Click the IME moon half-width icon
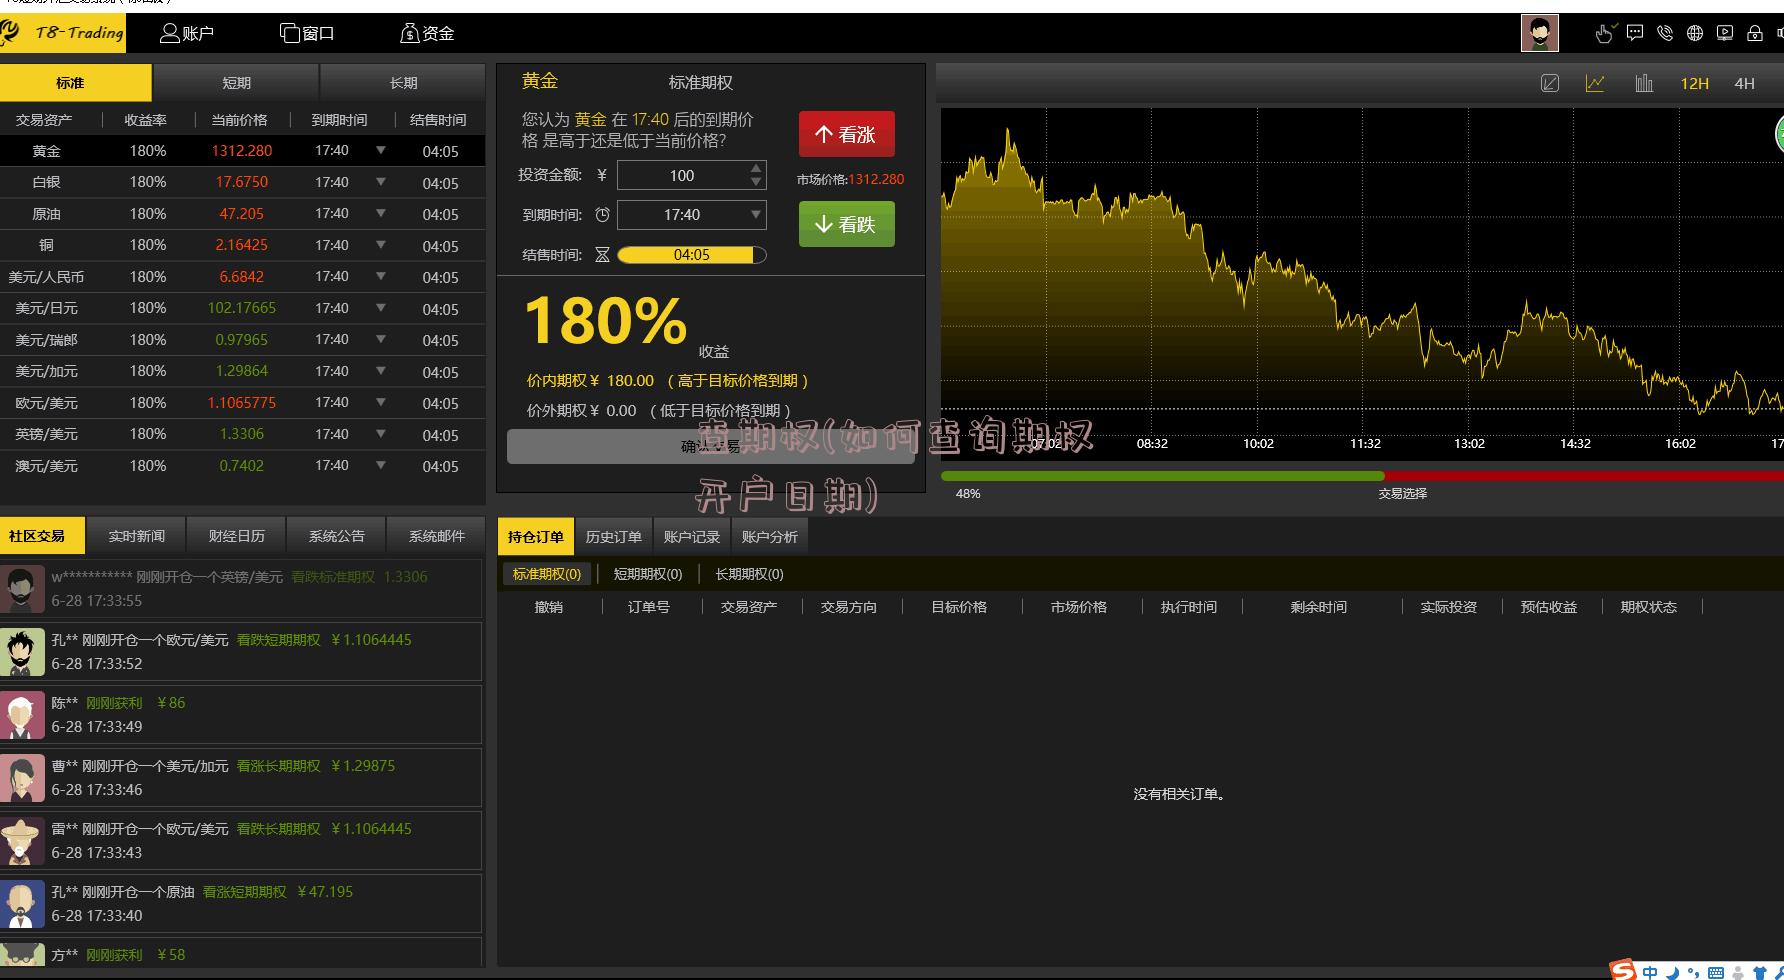The image size is (1784, 980). pyautogui.click(x=1672, y=972)
